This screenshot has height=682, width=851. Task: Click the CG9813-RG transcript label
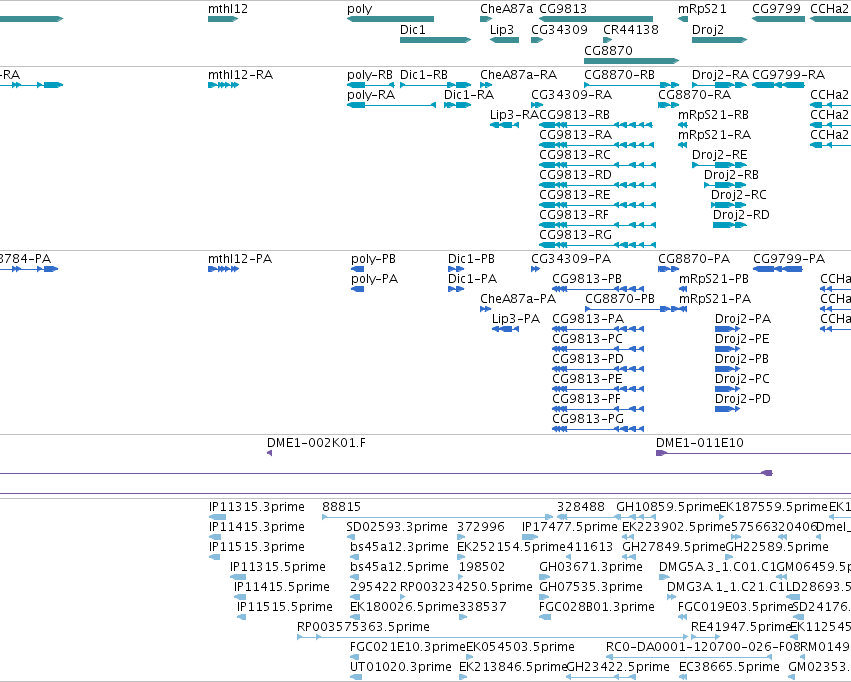click(575, 235)
